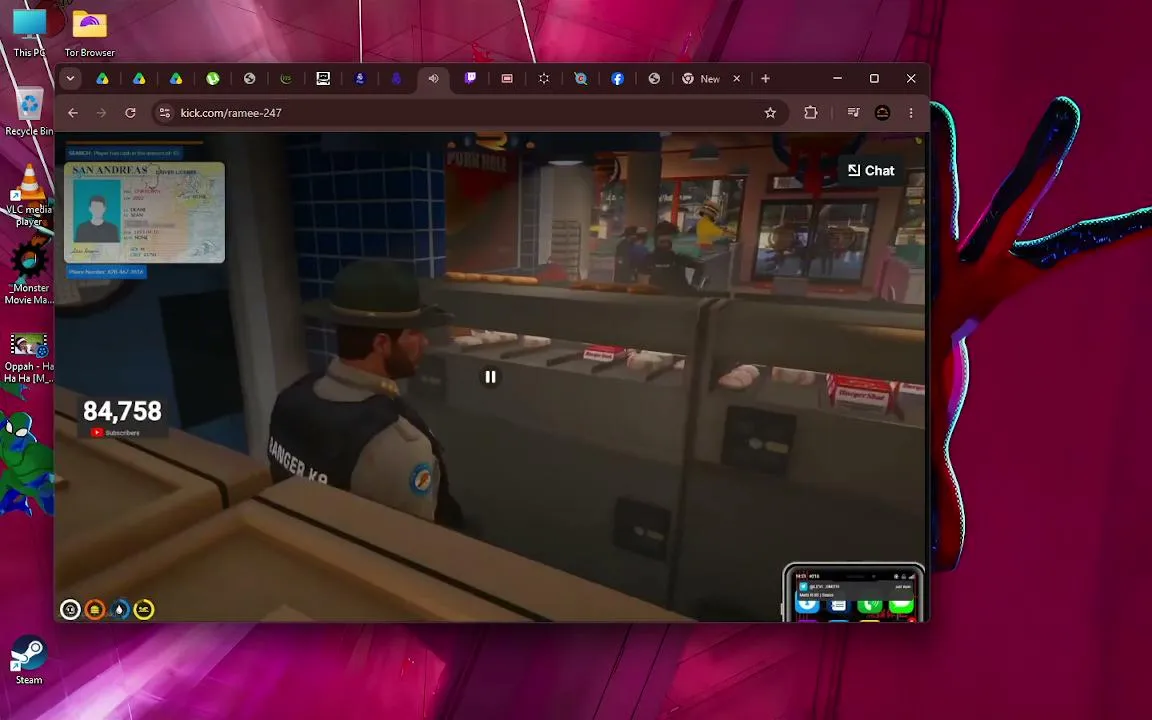
Task: Mute the active tab via speaker icon
Action: tap(433, 79)
